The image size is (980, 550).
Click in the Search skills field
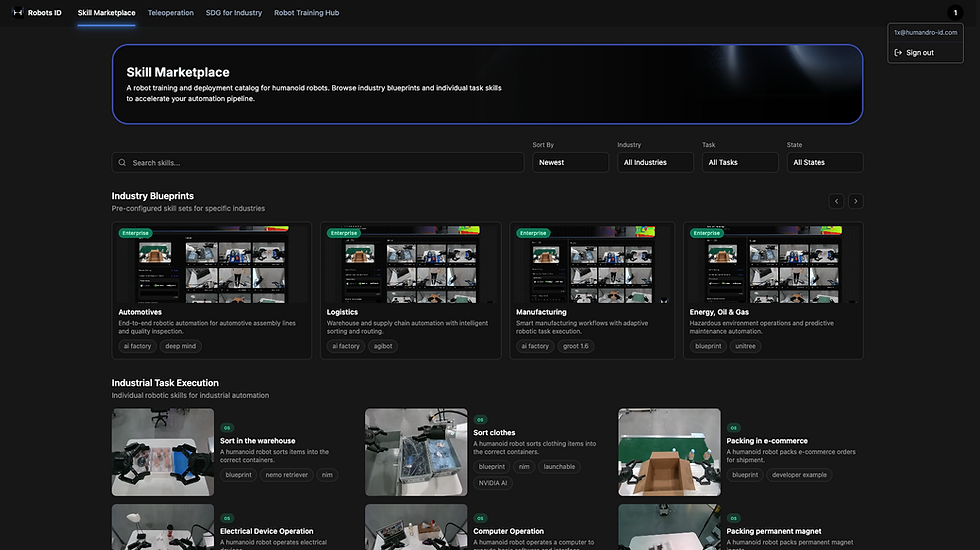point(318,162)
